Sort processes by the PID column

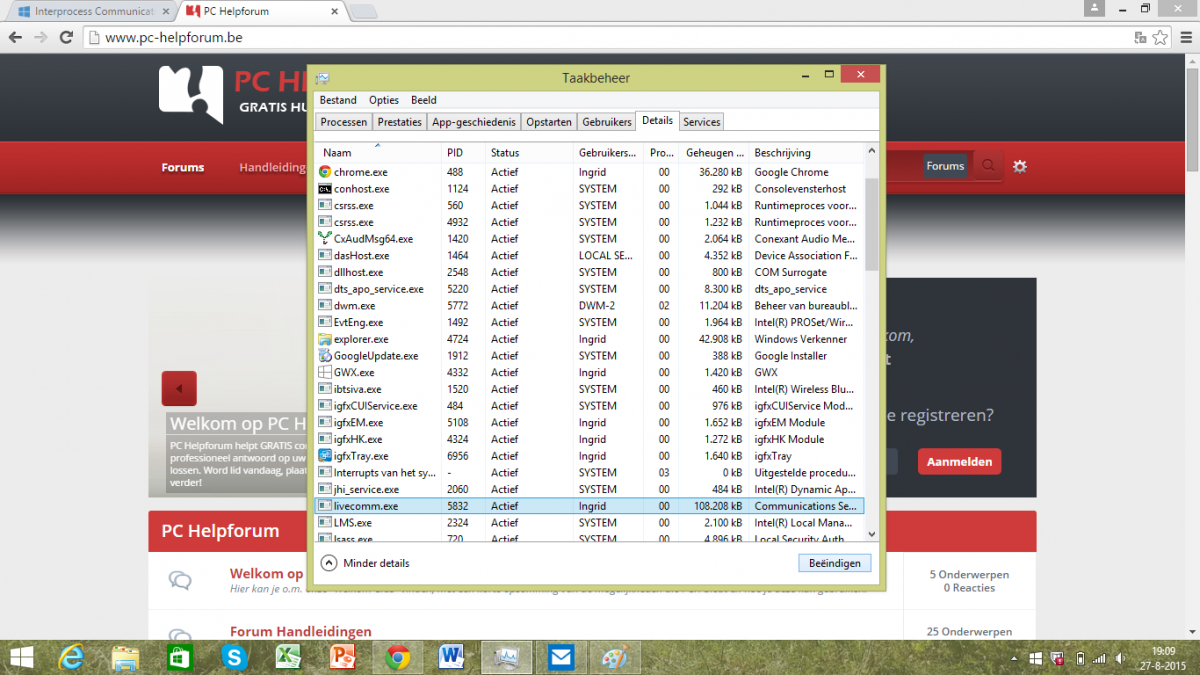click(455, 153)
